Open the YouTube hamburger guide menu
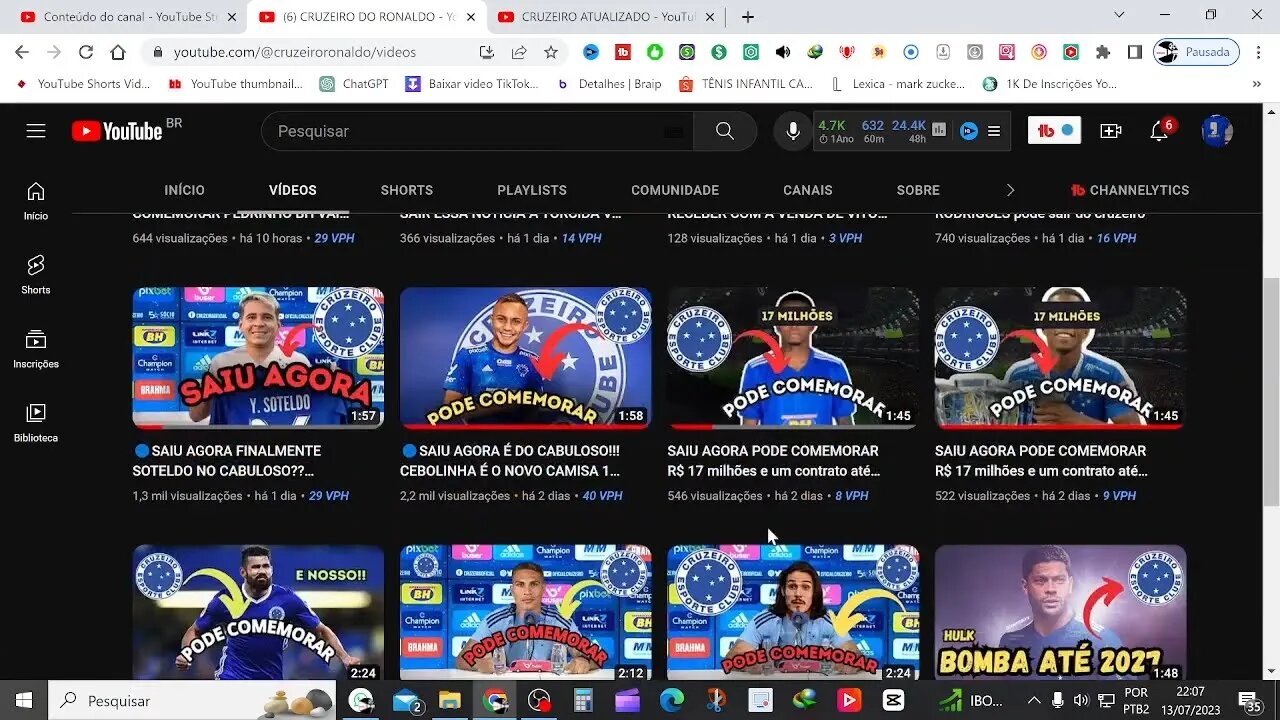 [x=36, y=131]
